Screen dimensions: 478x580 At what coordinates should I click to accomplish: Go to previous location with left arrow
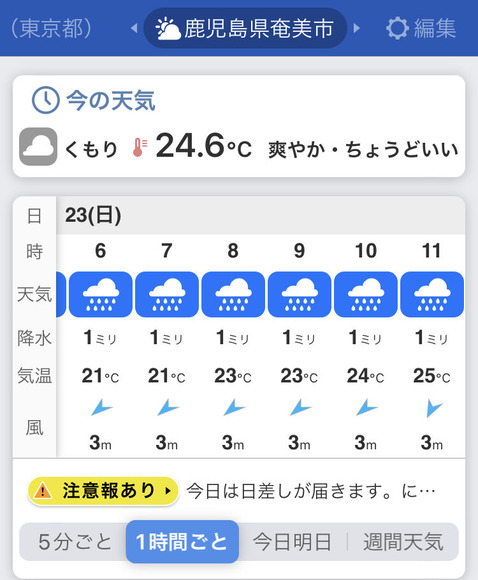click(134, 28)
